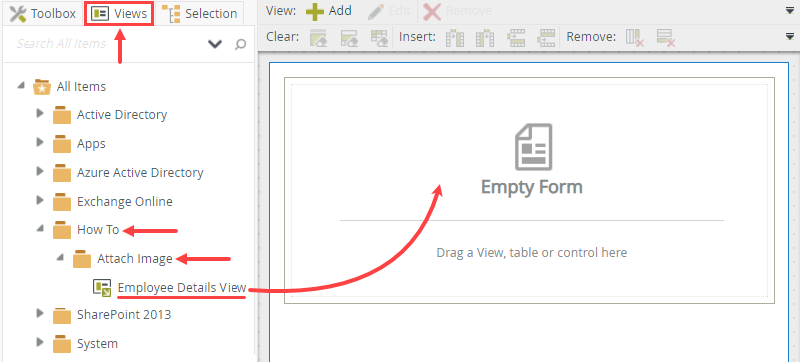Open the Clear/Insert toolbar overflow arrow

[x=790, y=37]
